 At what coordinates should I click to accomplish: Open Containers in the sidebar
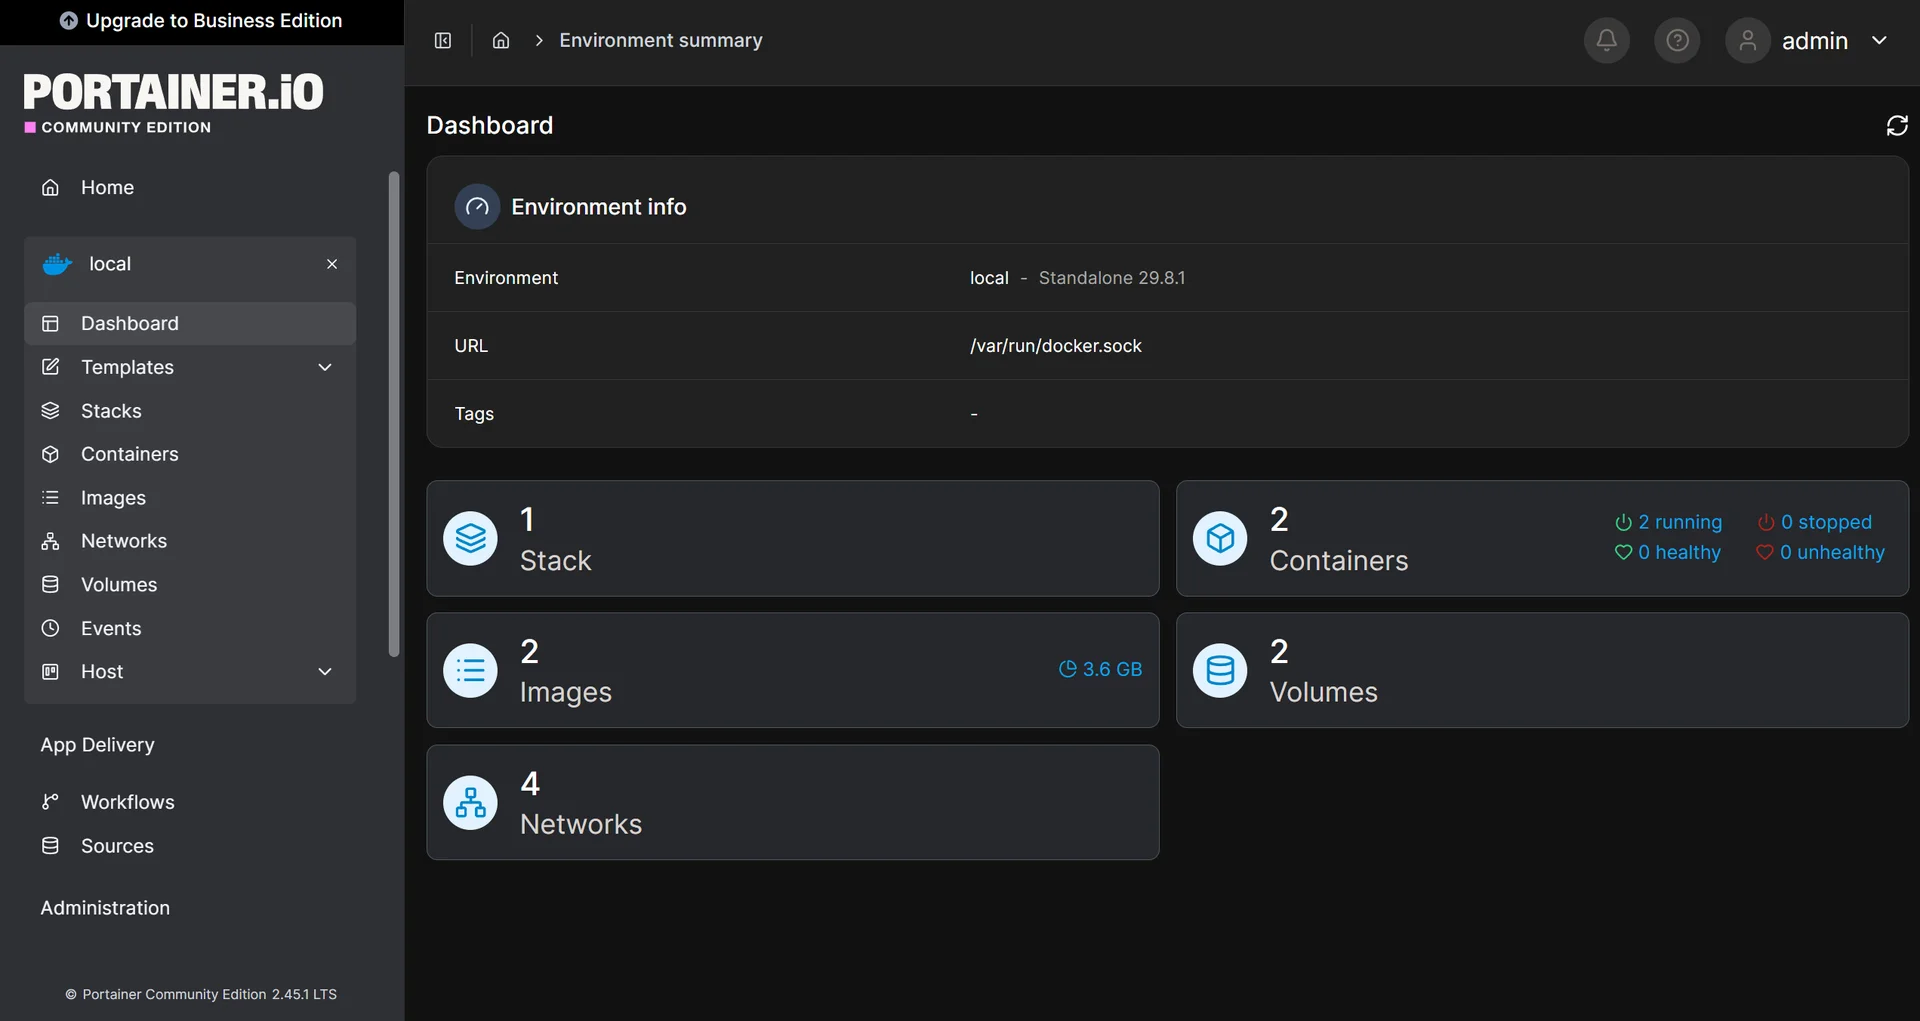(190, 454)
